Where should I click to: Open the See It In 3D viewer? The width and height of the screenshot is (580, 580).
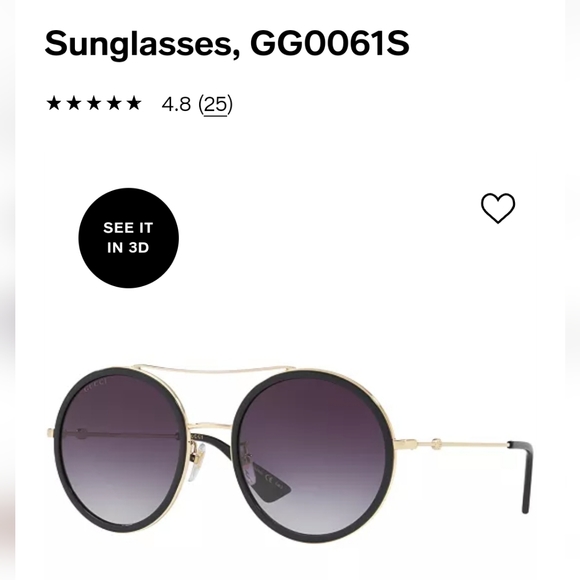click(x=128, y=238)
